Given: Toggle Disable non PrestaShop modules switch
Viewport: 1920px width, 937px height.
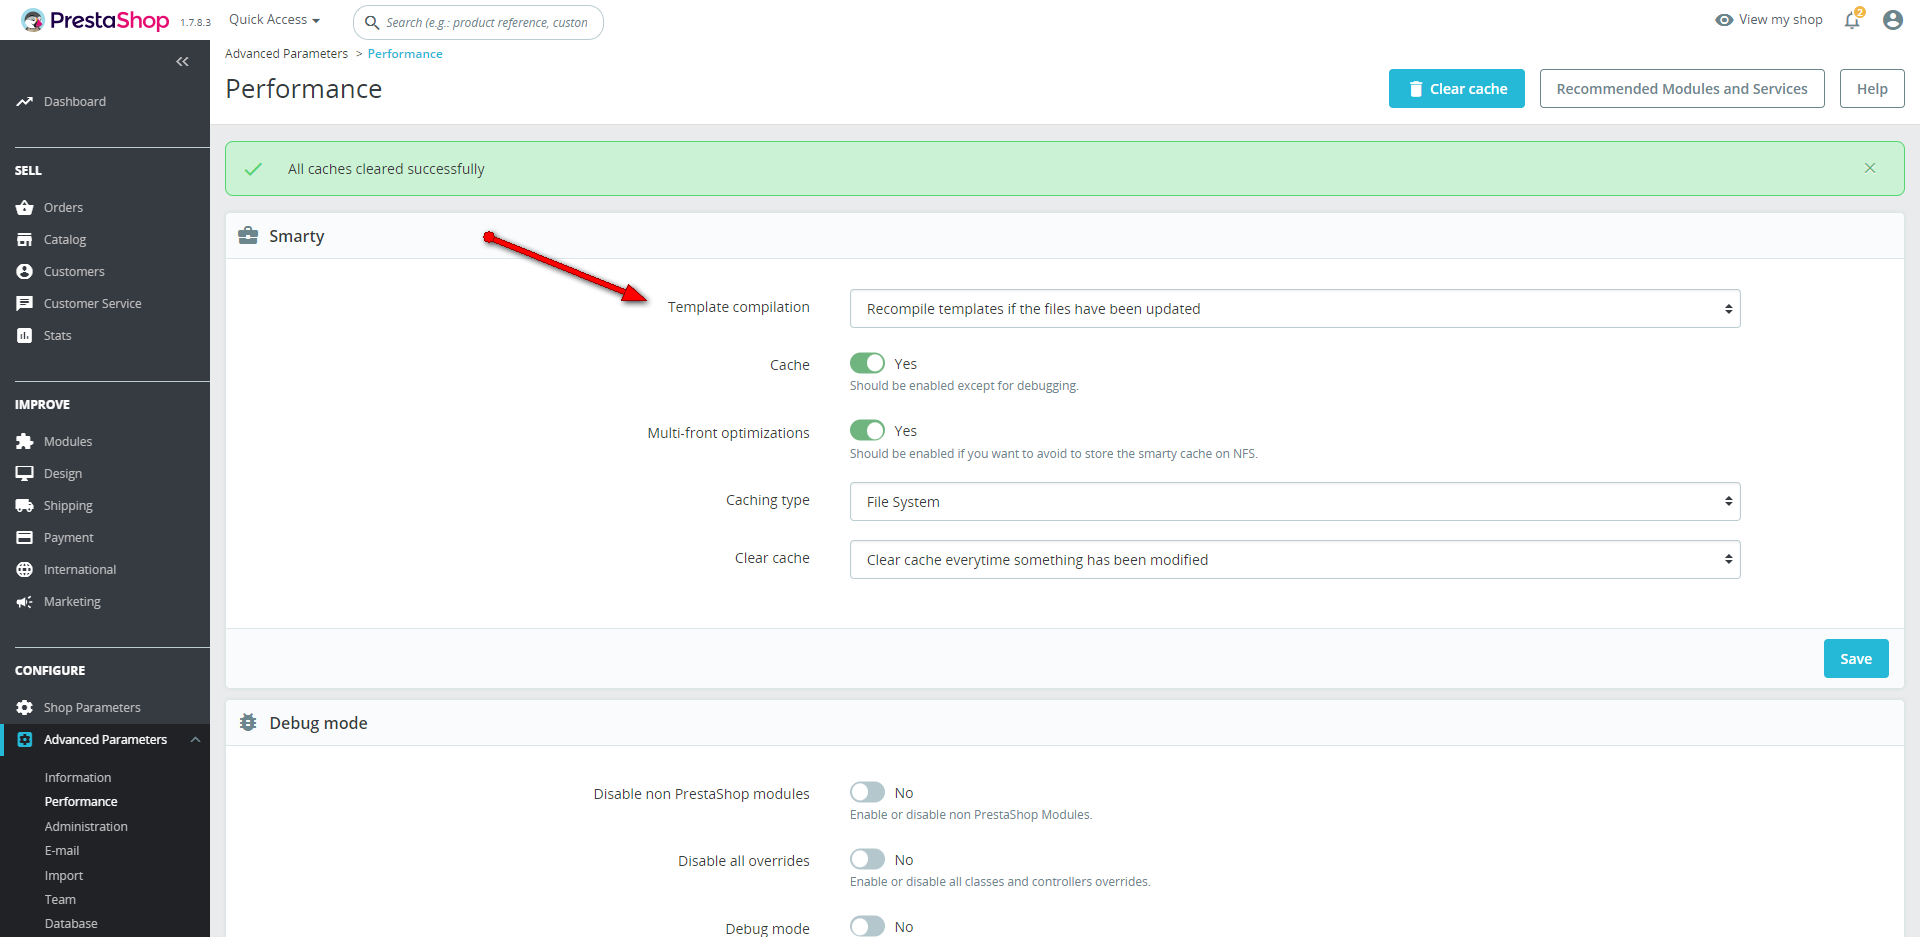Looking at the screenshot, I should click(x=867, y=792).
